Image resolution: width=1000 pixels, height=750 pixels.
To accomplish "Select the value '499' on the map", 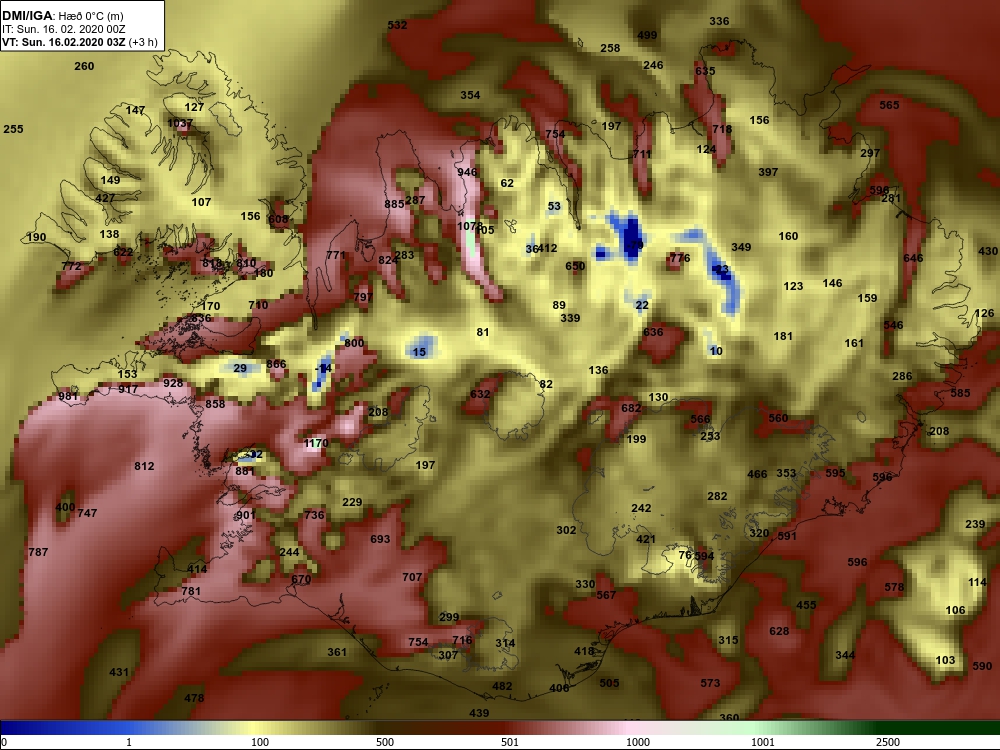I will [x=647, y=35].
